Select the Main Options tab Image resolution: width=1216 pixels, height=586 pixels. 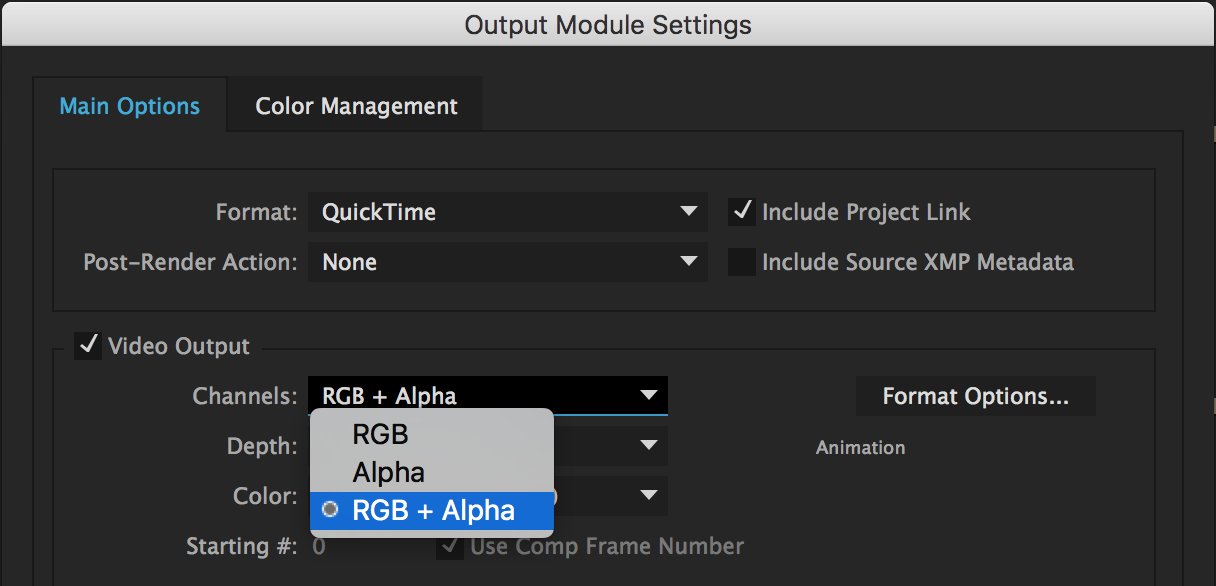pyautogui.click(x=130, y=106)
